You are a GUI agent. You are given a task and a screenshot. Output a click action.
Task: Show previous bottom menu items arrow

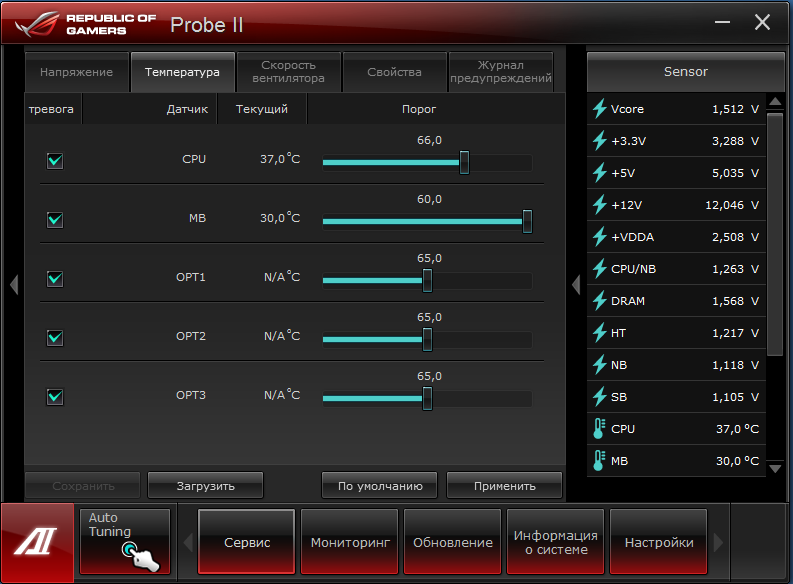click(188, 543)
